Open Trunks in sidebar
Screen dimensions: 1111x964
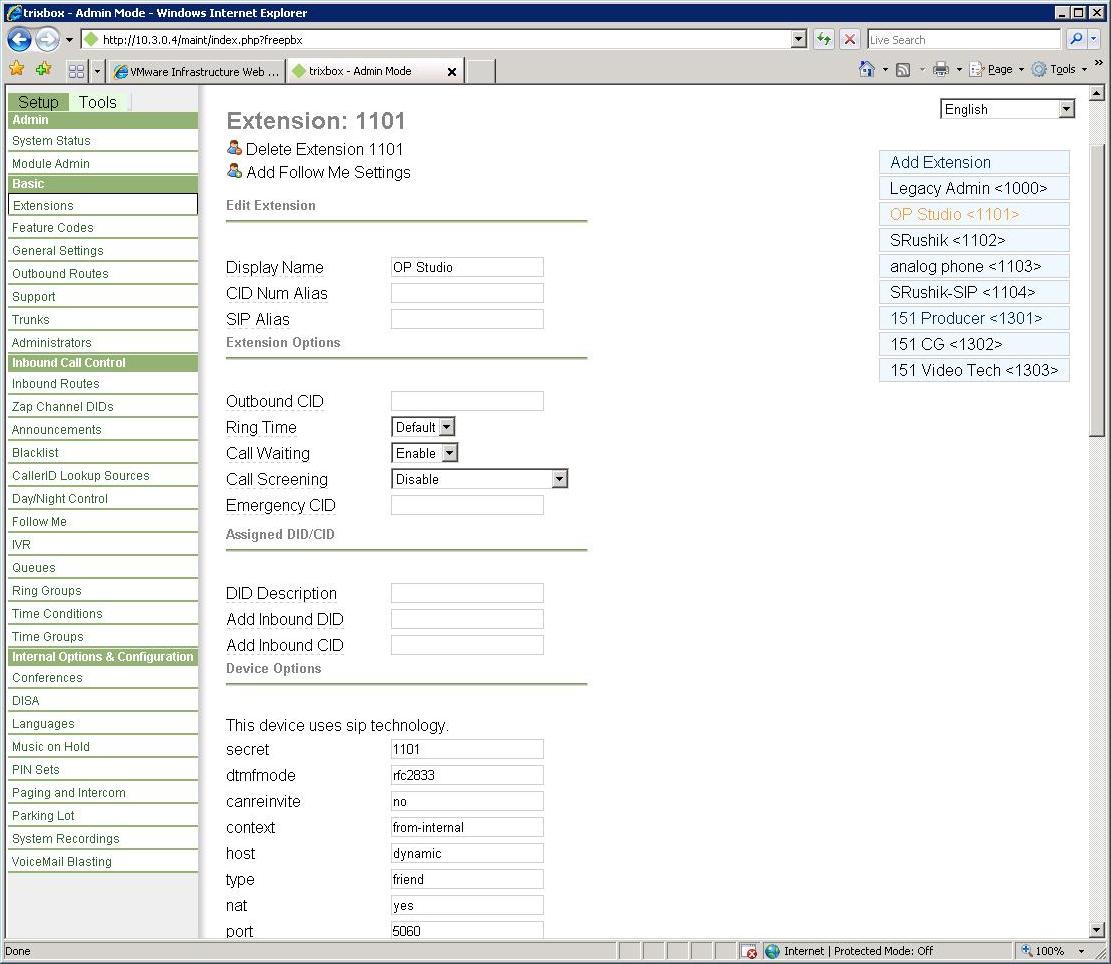click(x=103, y=319)
